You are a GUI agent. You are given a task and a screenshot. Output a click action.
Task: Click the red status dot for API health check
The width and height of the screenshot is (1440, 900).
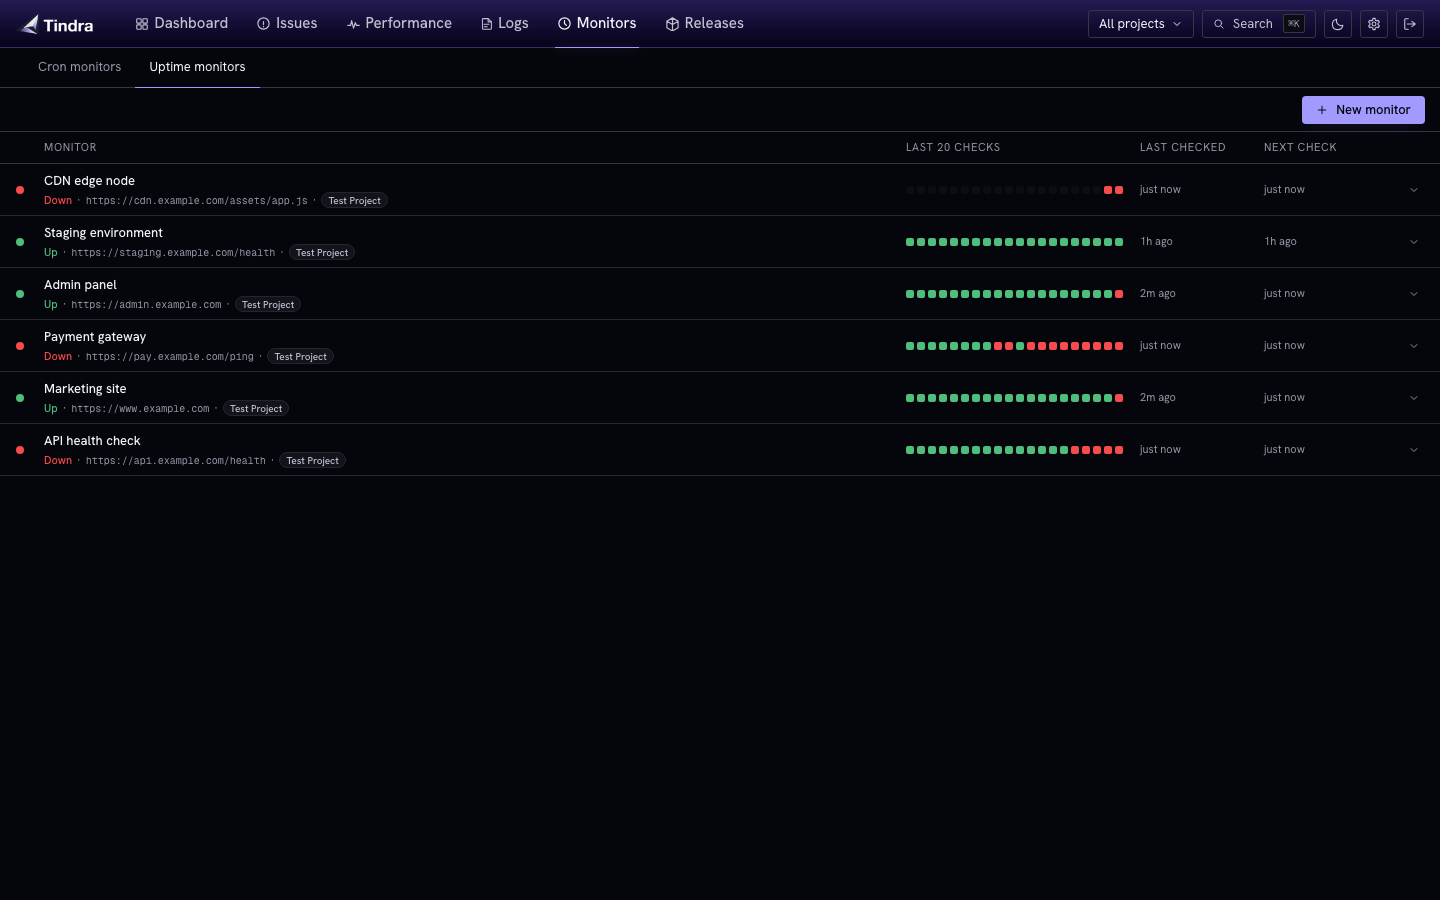(20, 450)
